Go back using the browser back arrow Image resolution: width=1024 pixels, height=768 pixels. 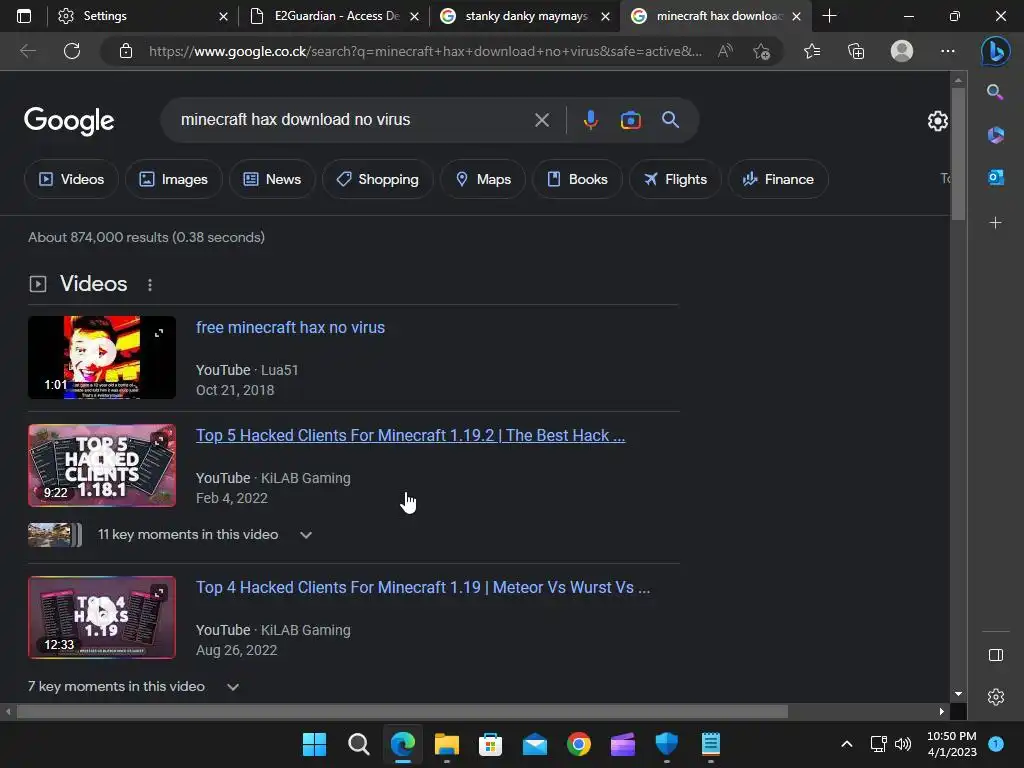pos(28,51)
